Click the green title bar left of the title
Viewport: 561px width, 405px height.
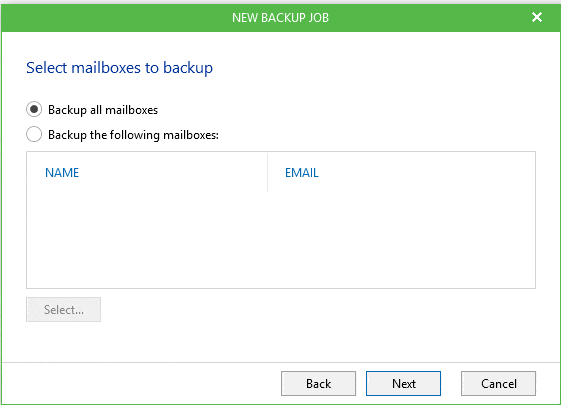[x=116, y=18]
